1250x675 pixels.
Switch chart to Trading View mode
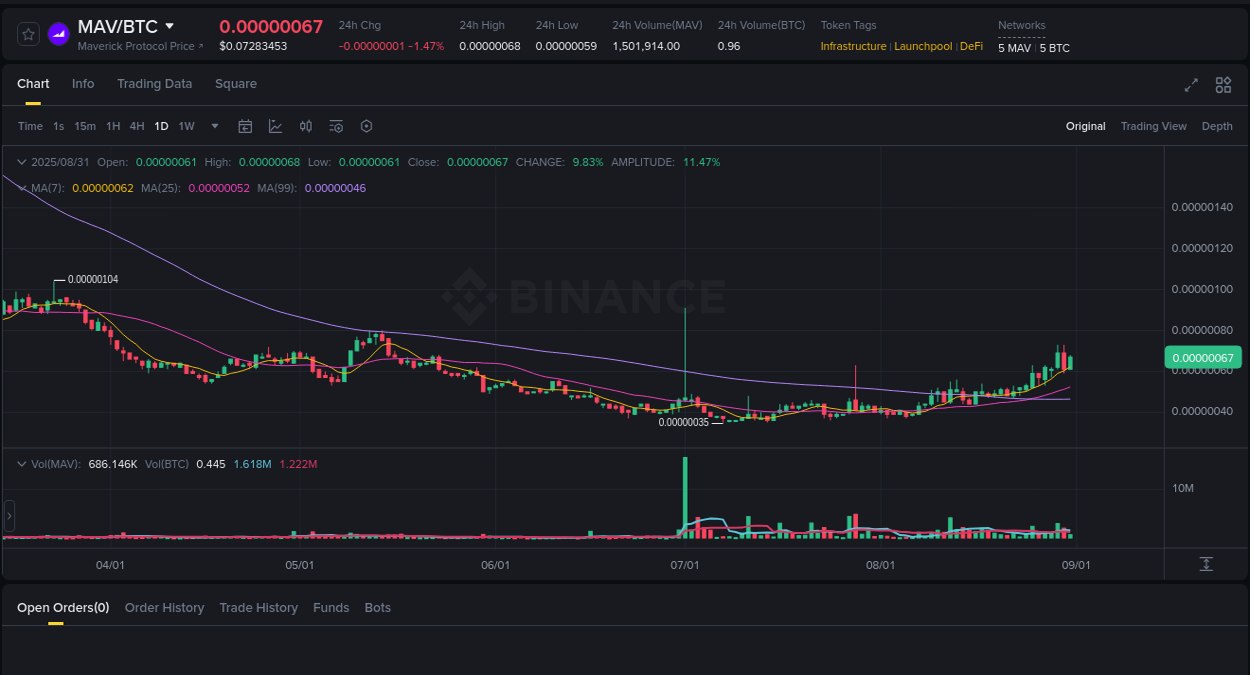coord(1153,126)
